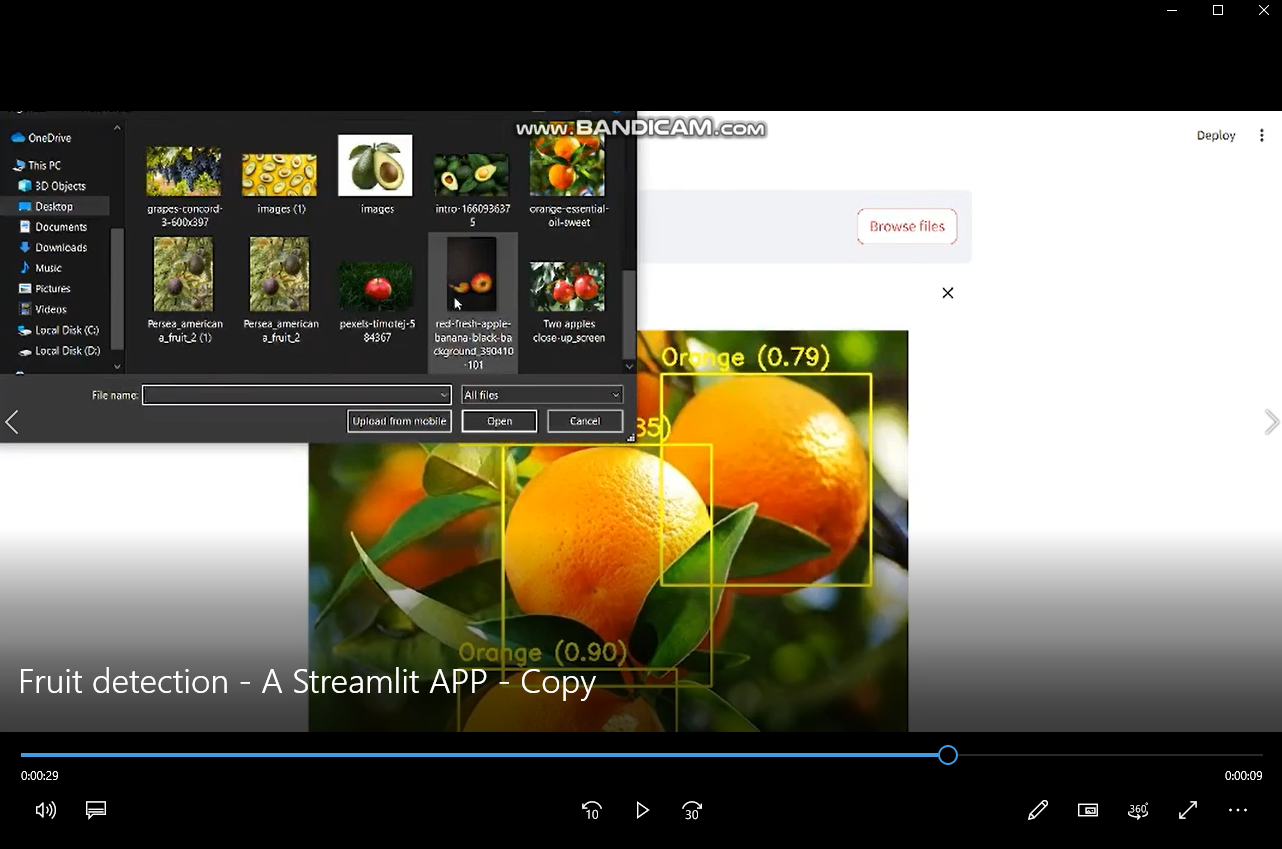Open the volume control icon
The image size is (1282, 849).
click(45, 810)
